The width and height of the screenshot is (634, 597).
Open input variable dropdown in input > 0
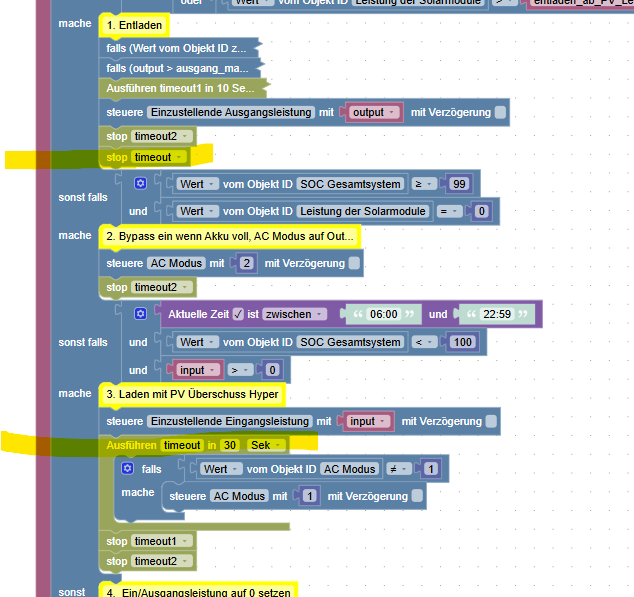pyautogui.click(x=198, y=370)
